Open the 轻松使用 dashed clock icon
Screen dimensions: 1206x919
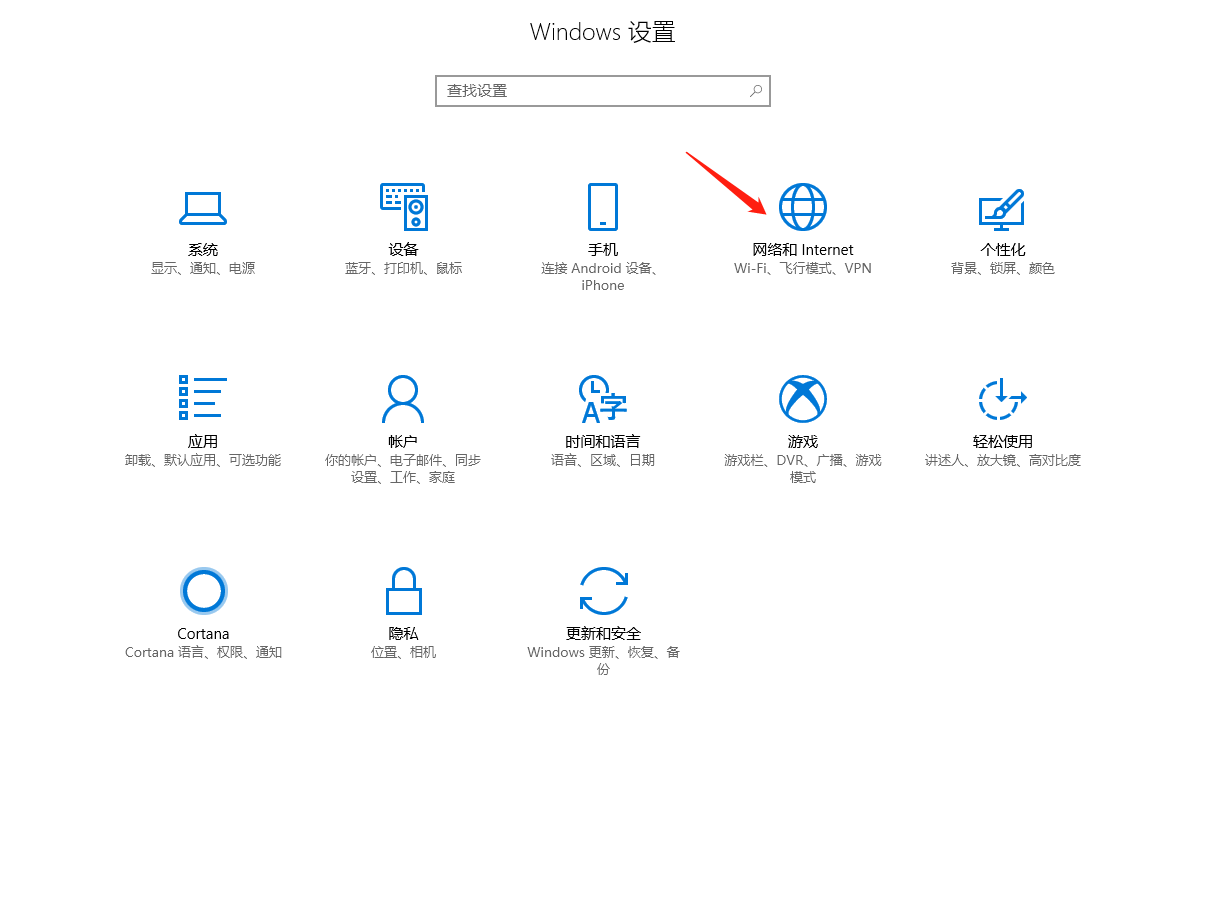point(1002,399)
